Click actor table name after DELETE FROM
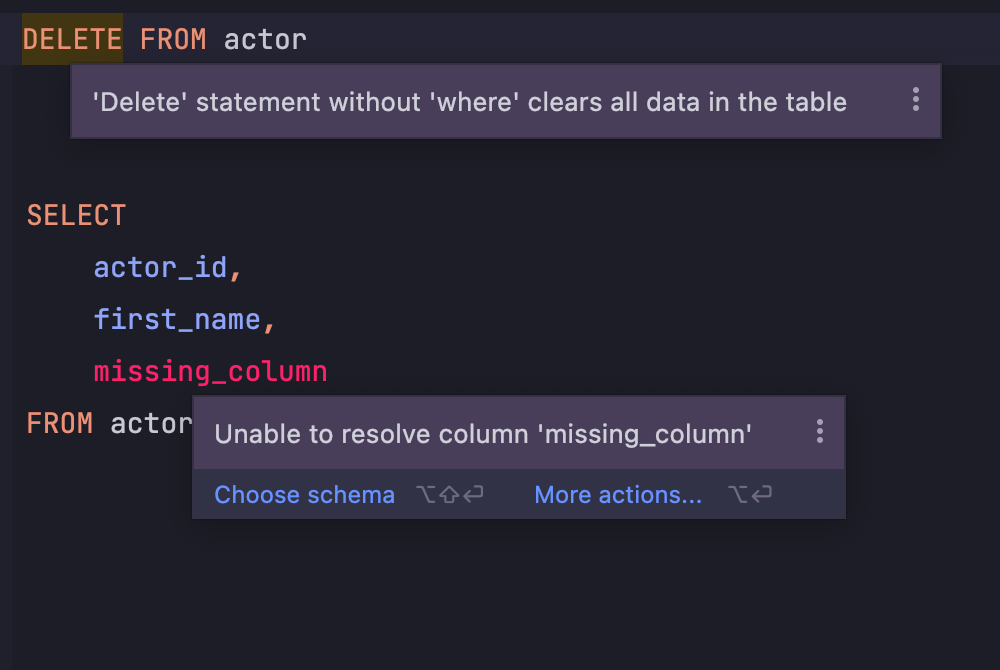 265,40
